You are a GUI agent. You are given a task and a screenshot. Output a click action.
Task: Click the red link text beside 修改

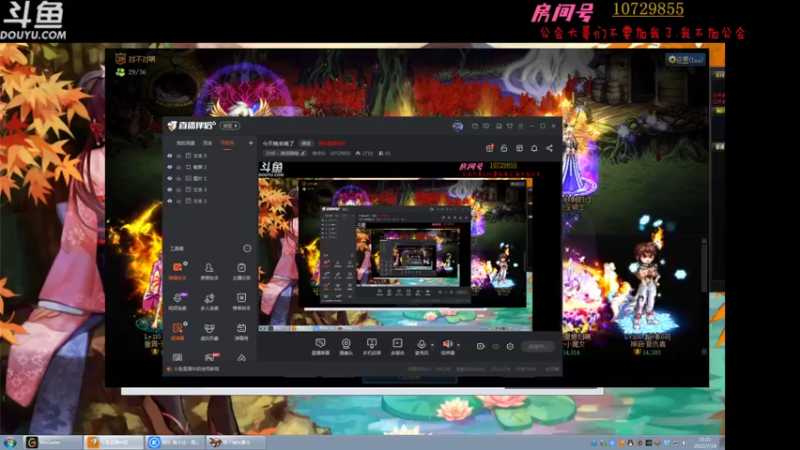(x=332, y=143)
